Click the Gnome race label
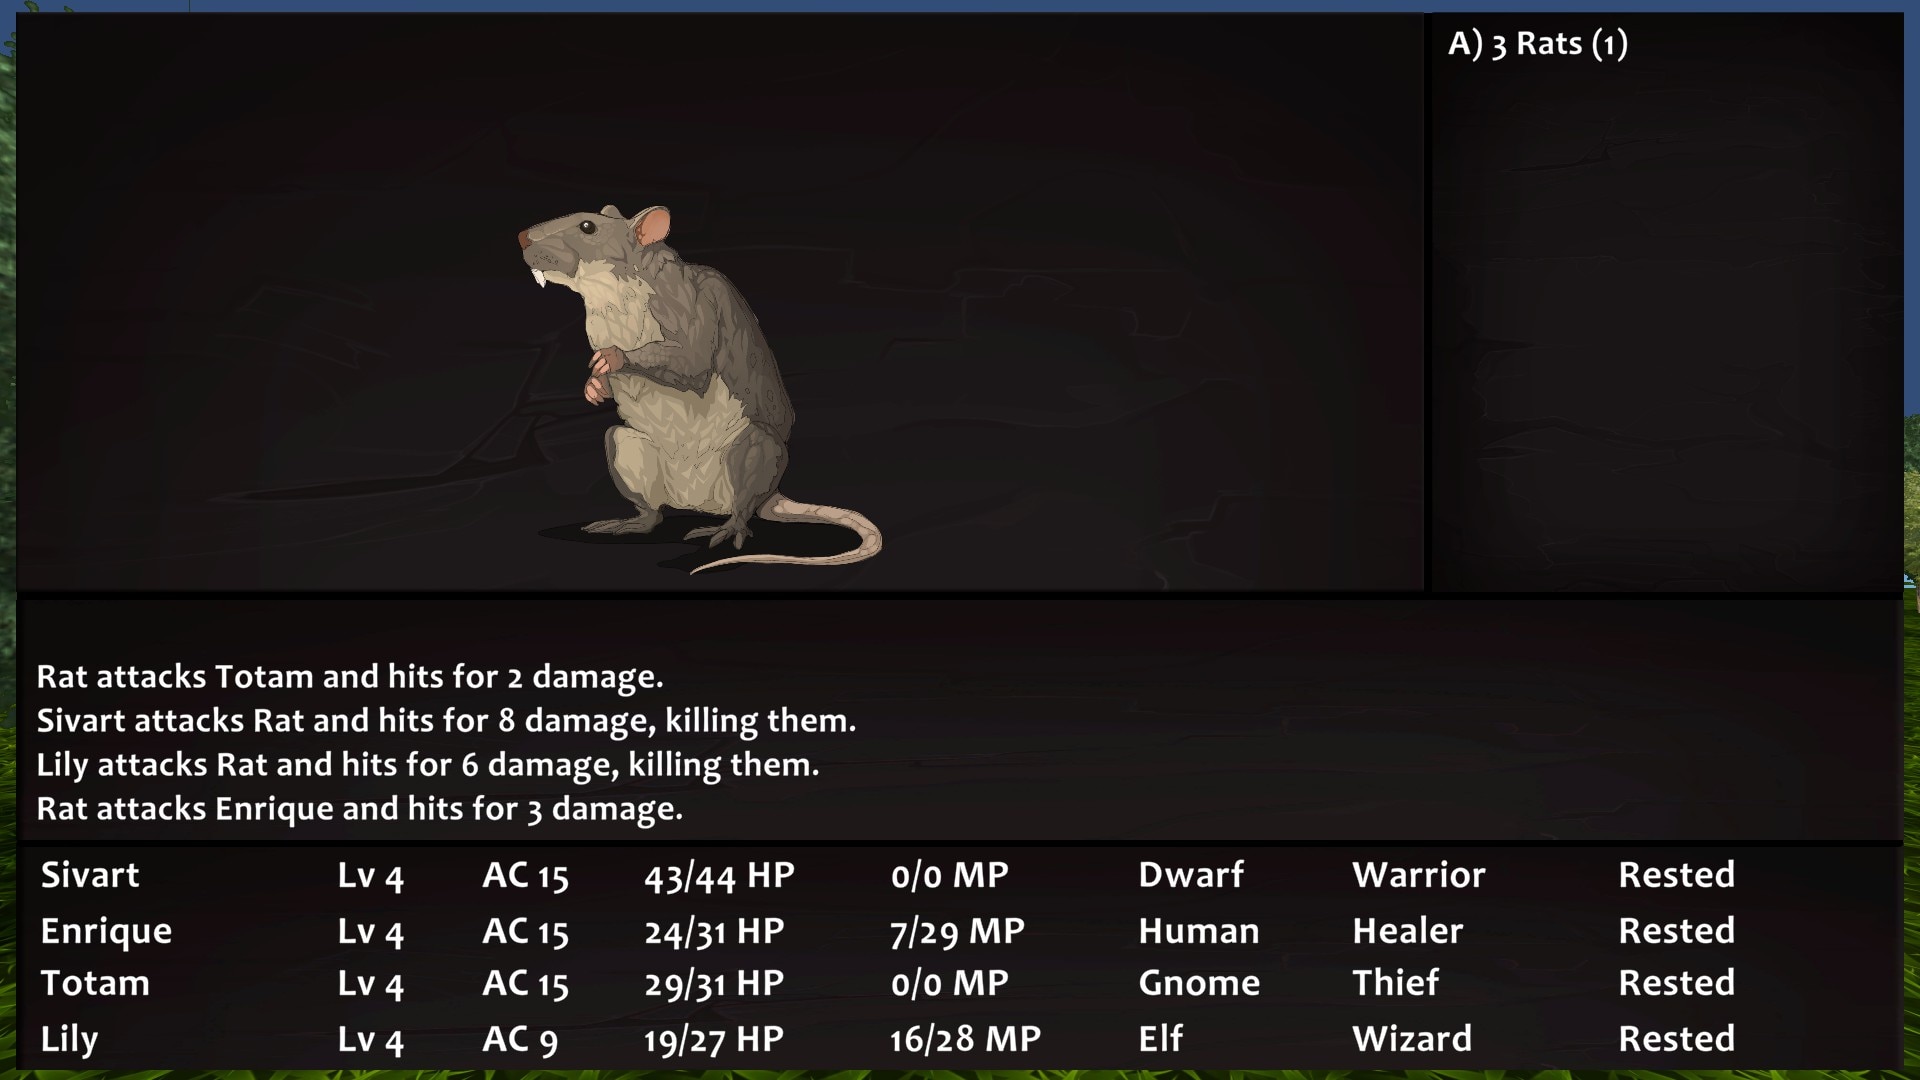This screenshot has width=1920, height=1080. (x=1199, y=983)
